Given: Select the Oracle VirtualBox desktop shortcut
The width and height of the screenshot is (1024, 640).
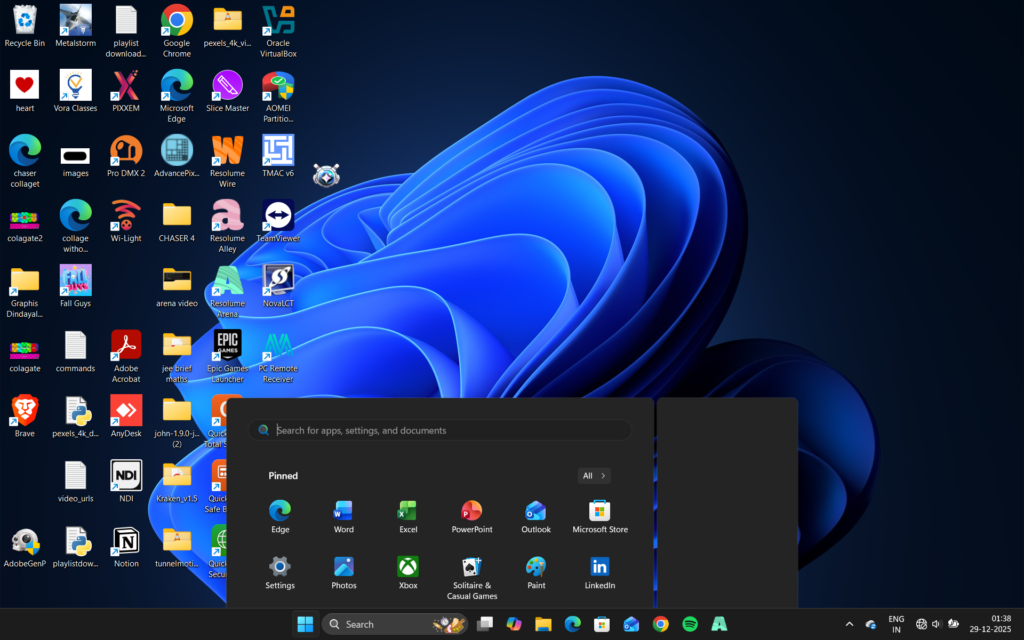Looking at the screenshot, I should pyautogui.click(x=278, y=31).
